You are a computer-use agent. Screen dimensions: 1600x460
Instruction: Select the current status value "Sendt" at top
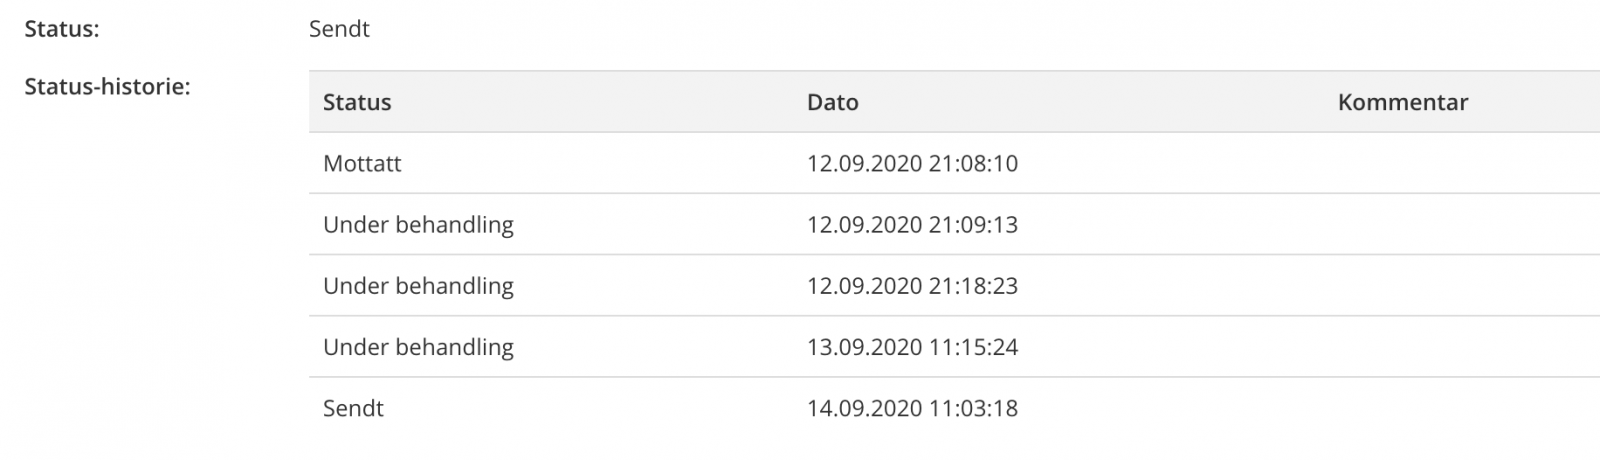[x=339, y=29]
